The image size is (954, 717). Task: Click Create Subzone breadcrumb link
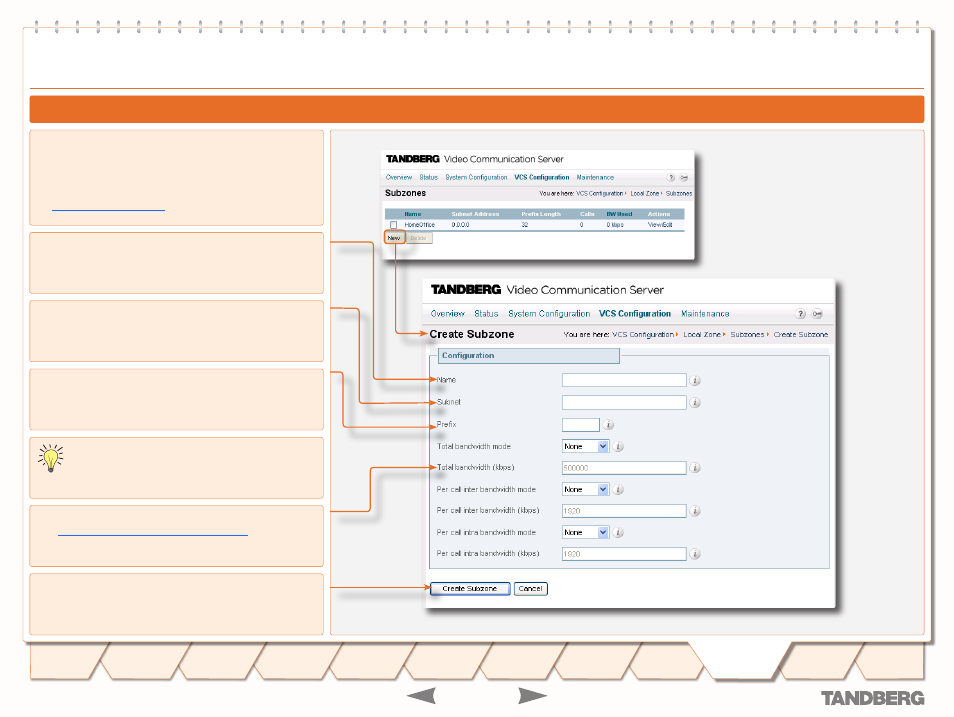(801, 335)
